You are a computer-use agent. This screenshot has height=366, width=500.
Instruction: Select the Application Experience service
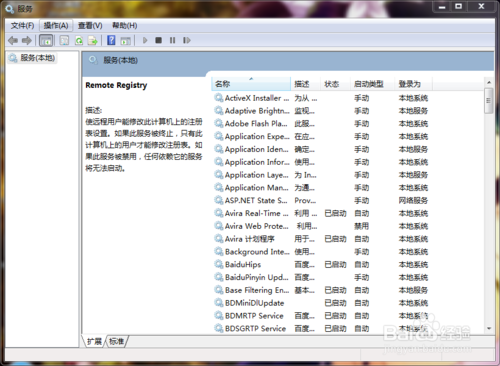pyautogui.click(x=321, y=137)
